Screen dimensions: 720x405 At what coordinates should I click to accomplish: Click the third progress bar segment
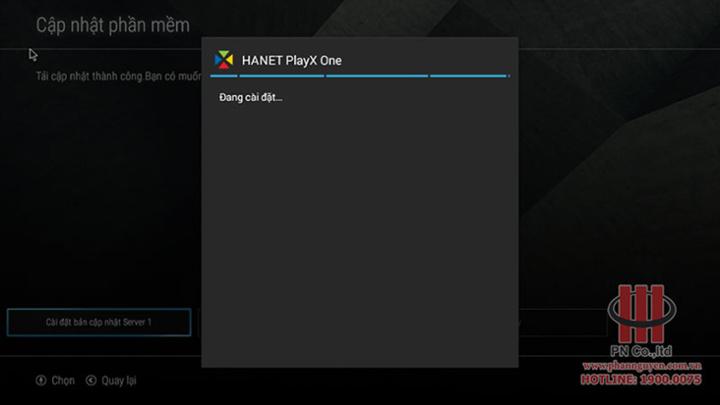[377, 76]
